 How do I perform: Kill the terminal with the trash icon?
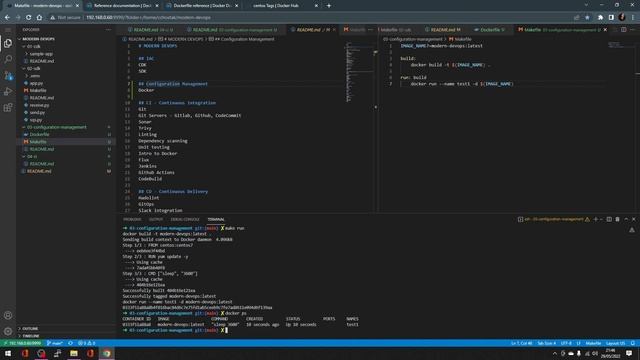click(x=618, y=219)
